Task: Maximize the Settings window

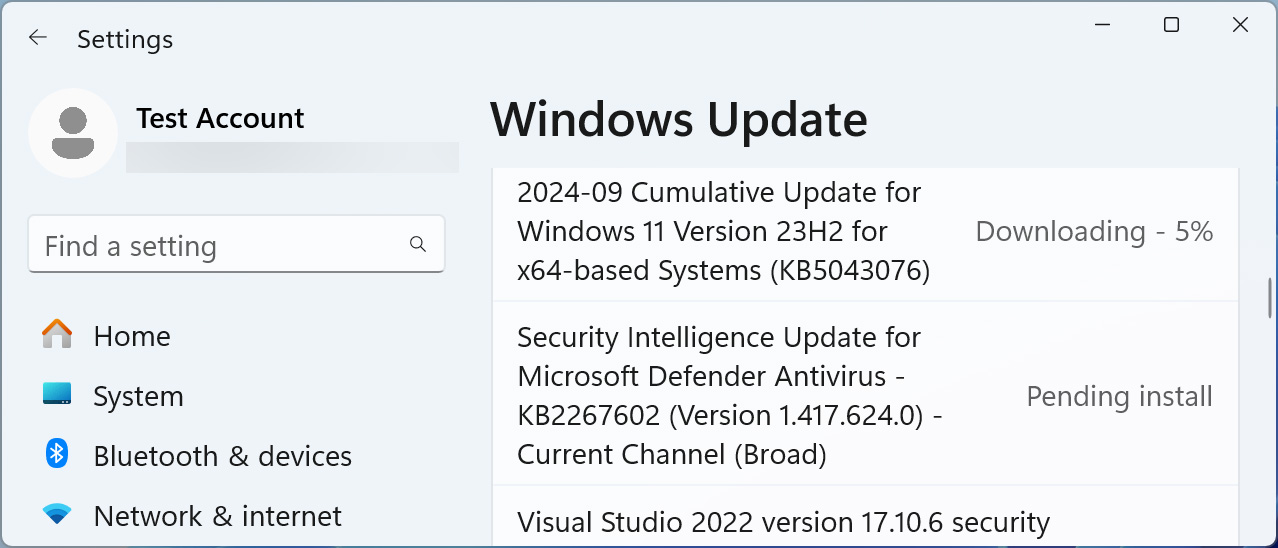Action: pos(1171,26)
